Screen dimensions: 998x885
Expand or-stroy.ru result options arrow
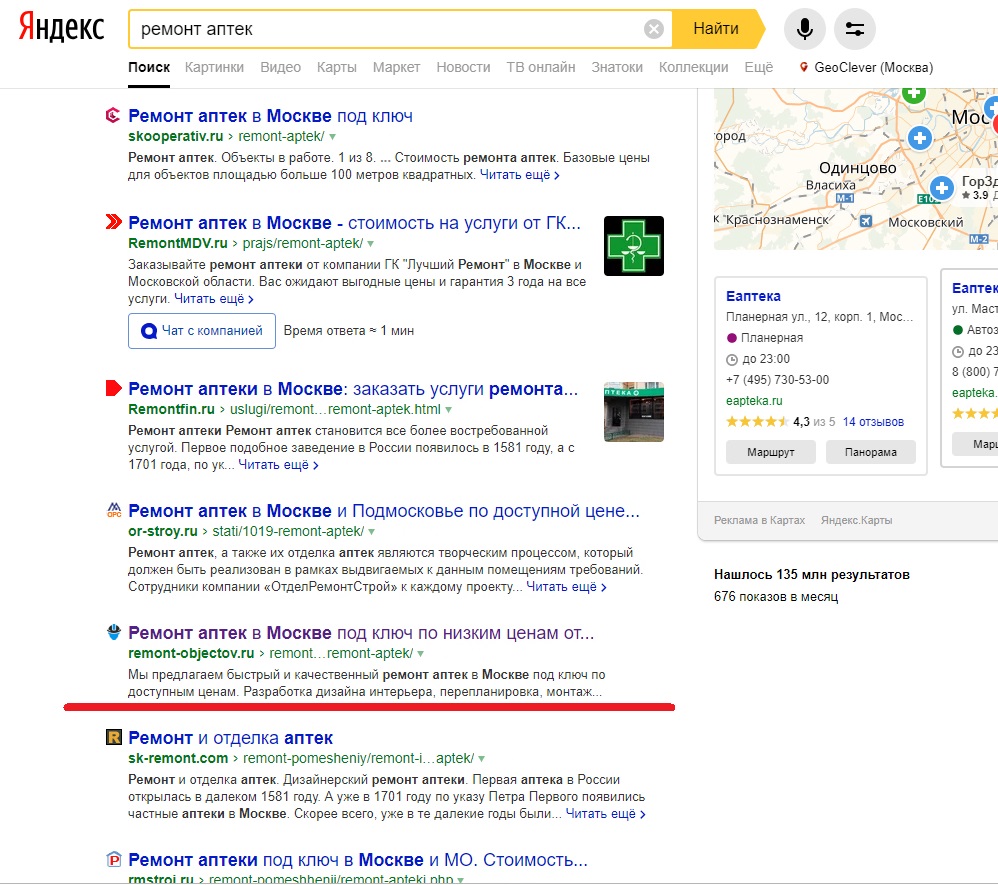(372, 532)
